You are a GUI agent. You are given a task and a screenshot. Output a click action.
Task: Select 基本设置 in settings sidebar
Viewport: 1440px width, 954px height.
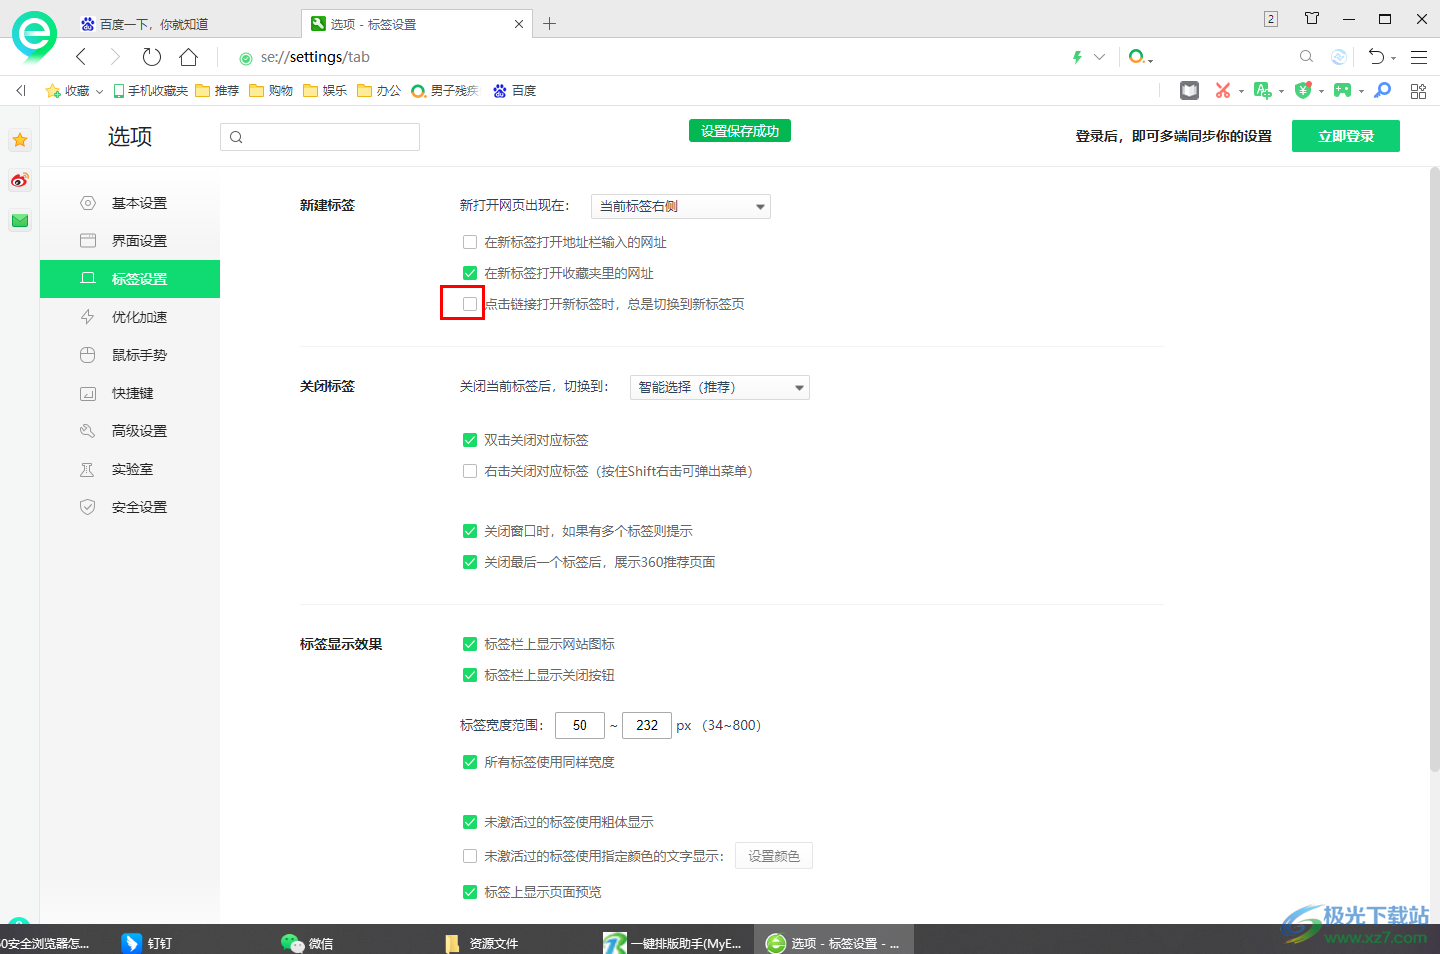click(130, 203)
